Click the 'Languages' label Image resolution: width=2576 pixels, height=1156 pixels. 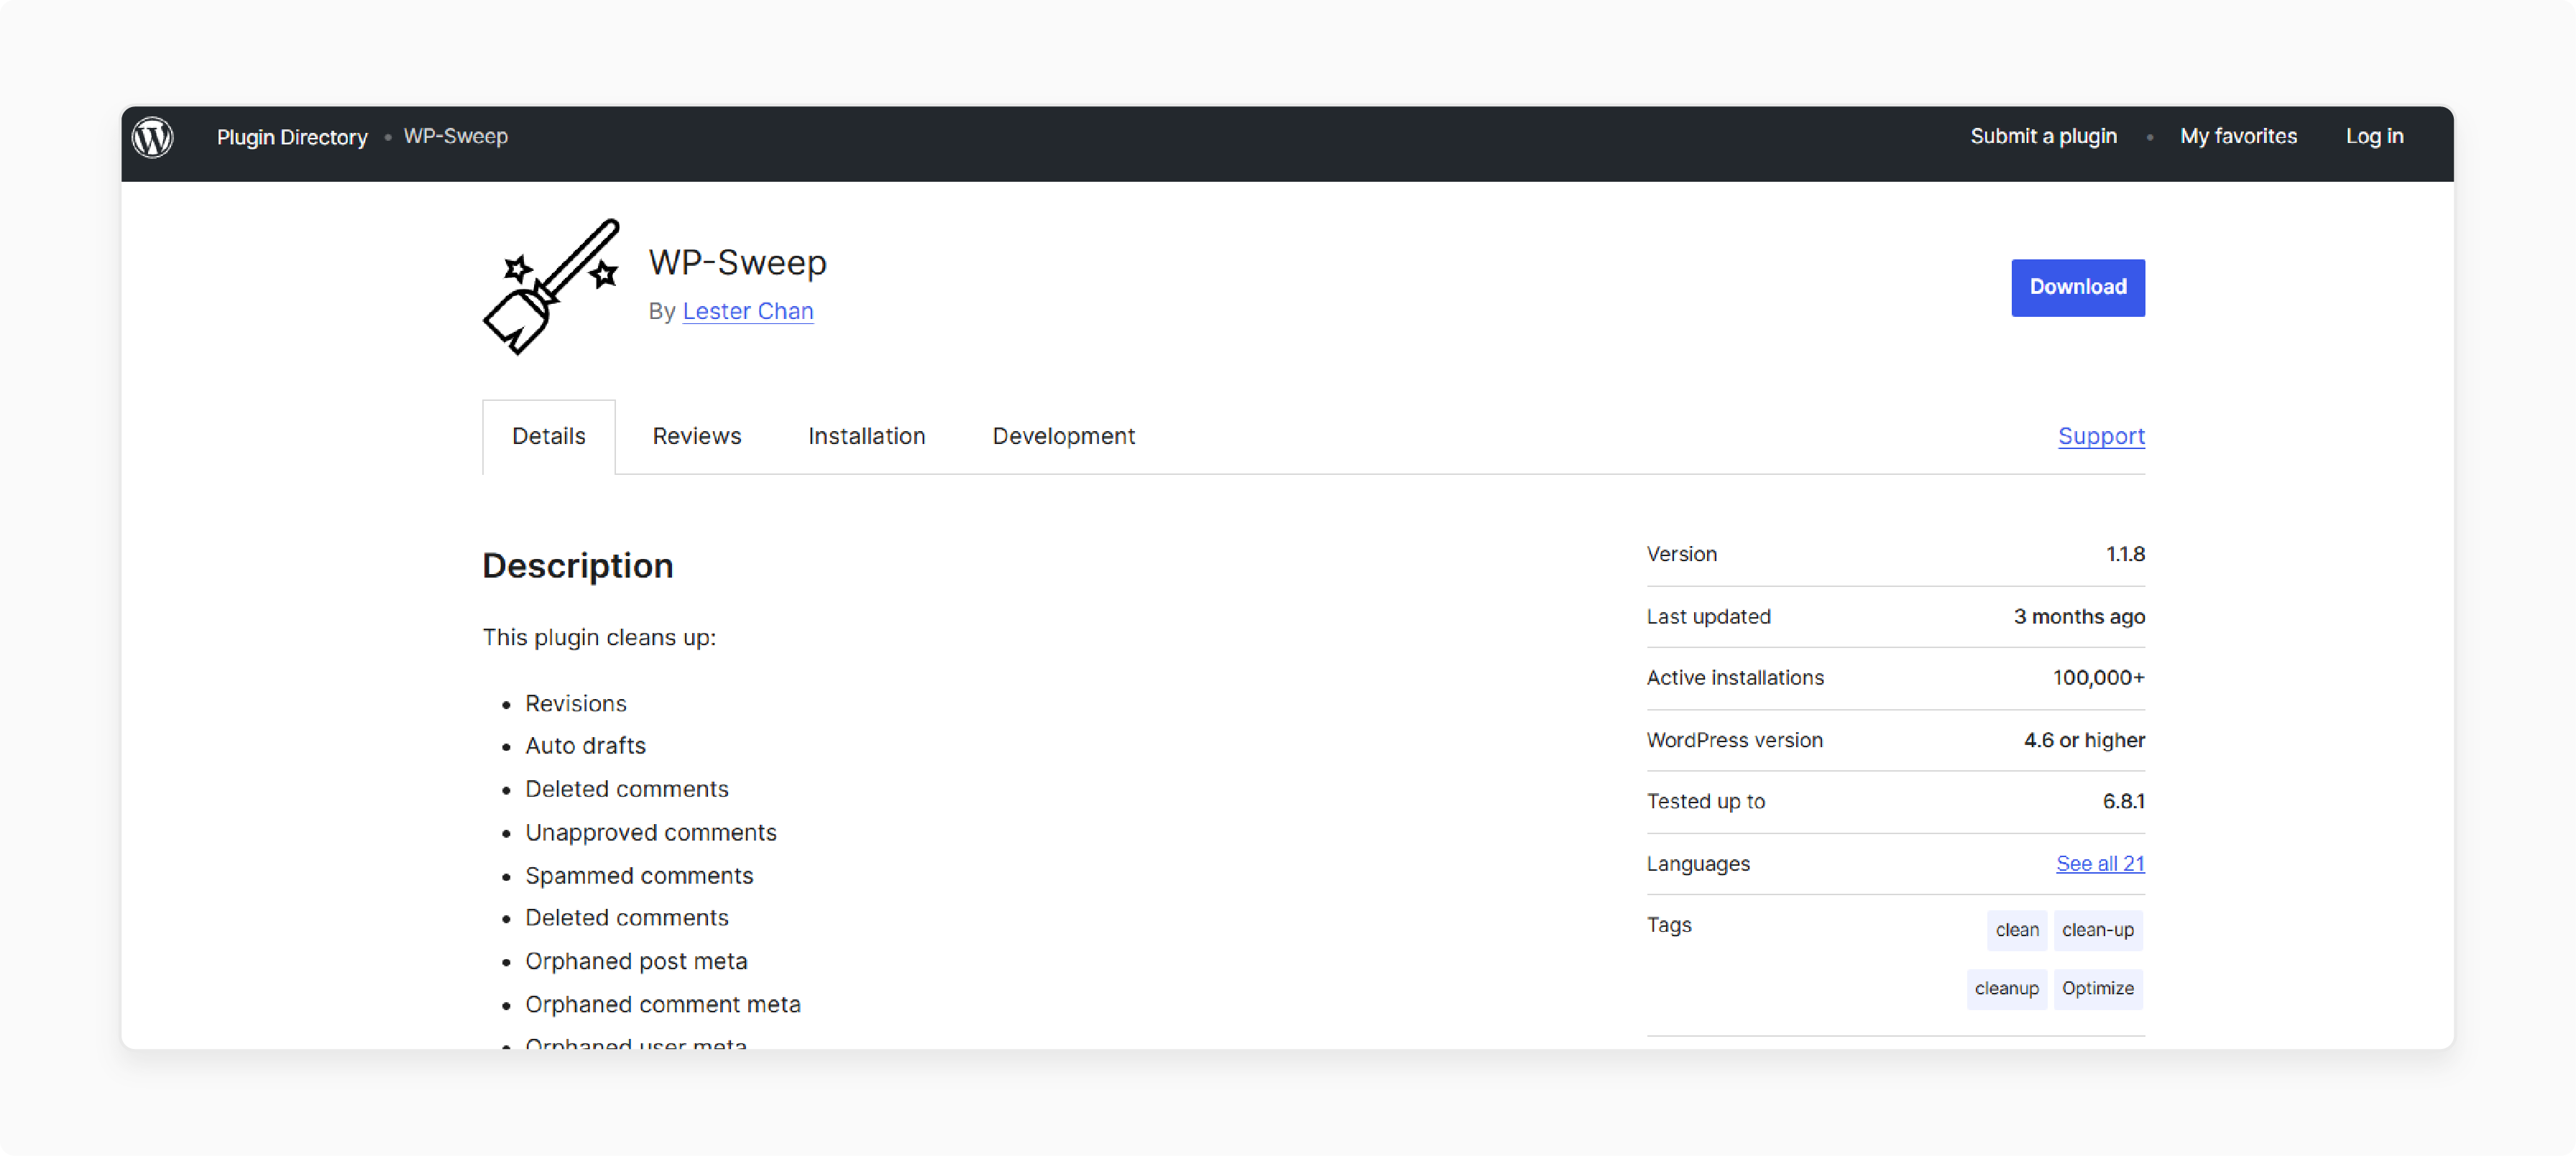(x=1698, y=863)
